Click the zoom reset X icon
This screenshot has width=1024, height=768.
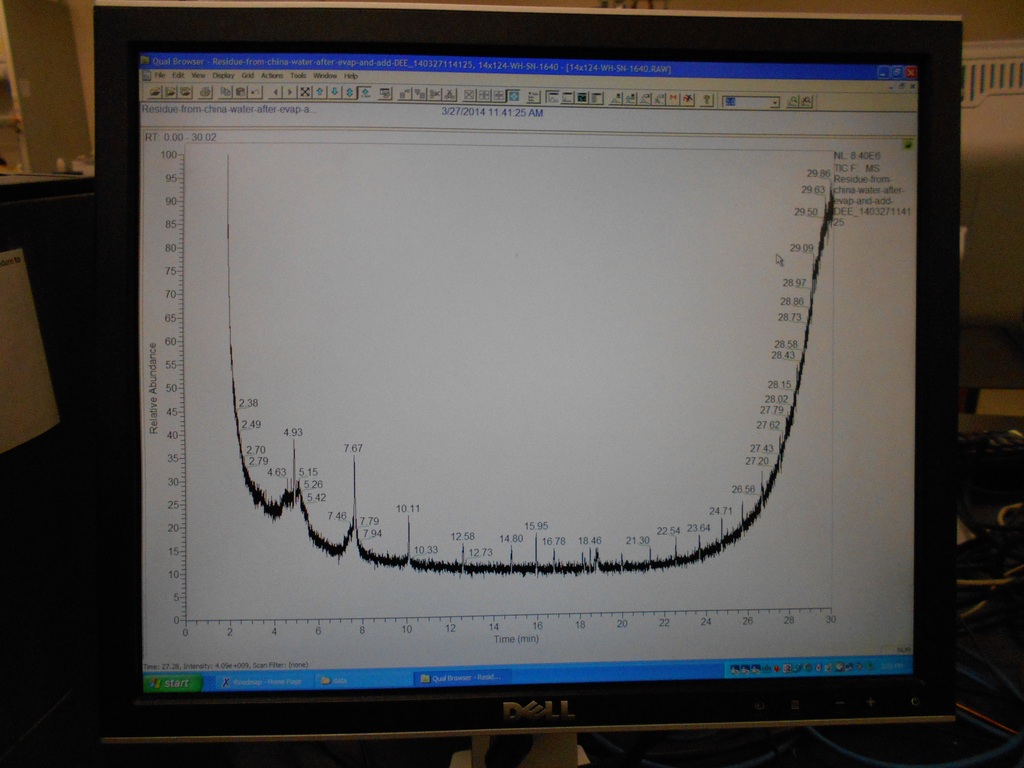[305, 92]
